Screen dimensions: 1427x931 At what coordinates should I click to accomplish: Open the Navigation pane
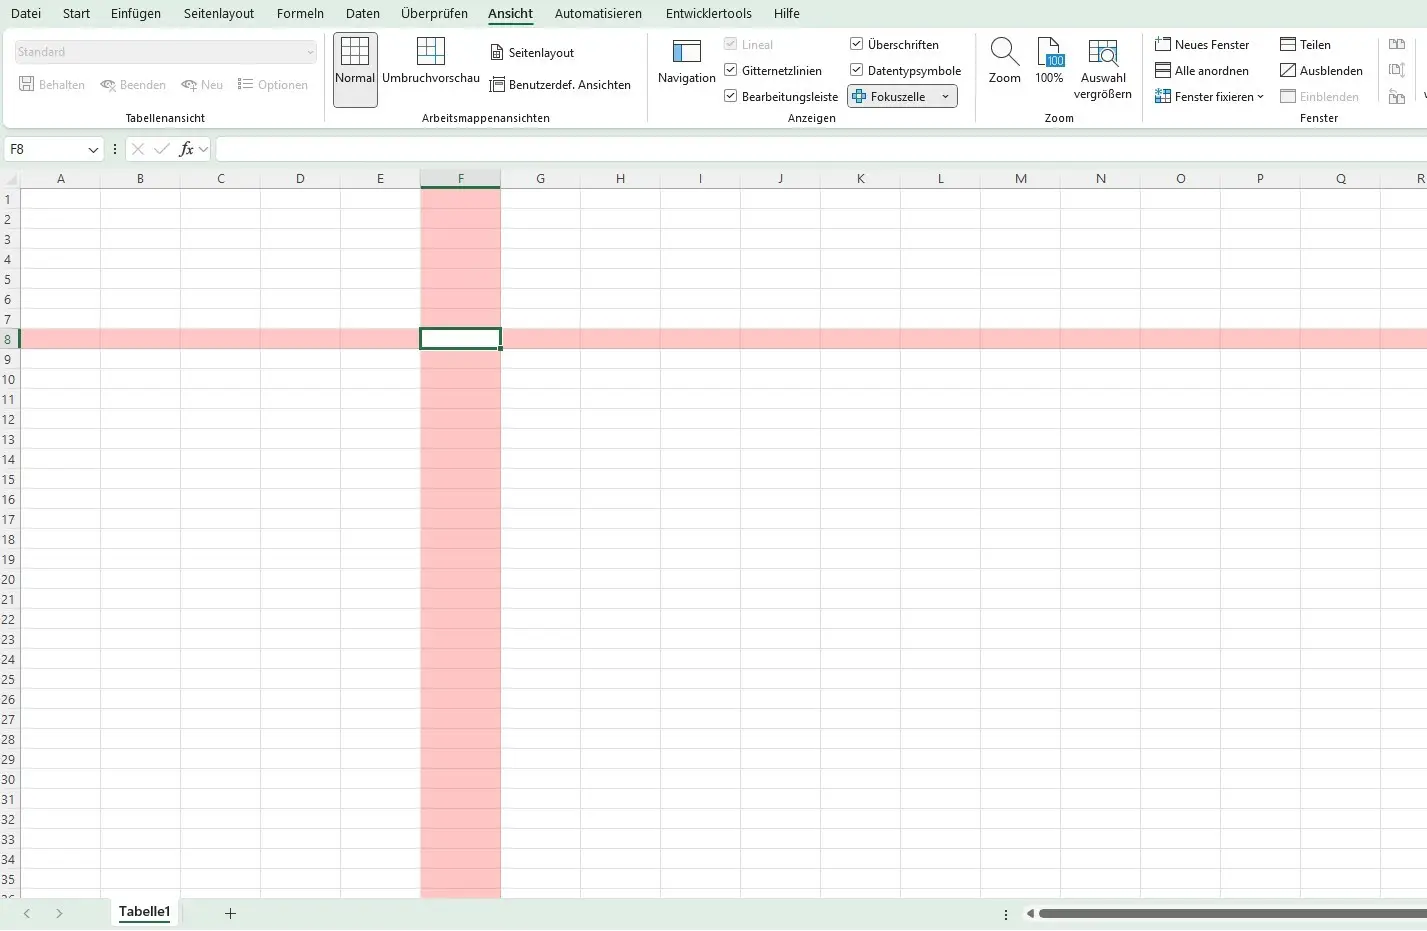click(x=686, y=62)
